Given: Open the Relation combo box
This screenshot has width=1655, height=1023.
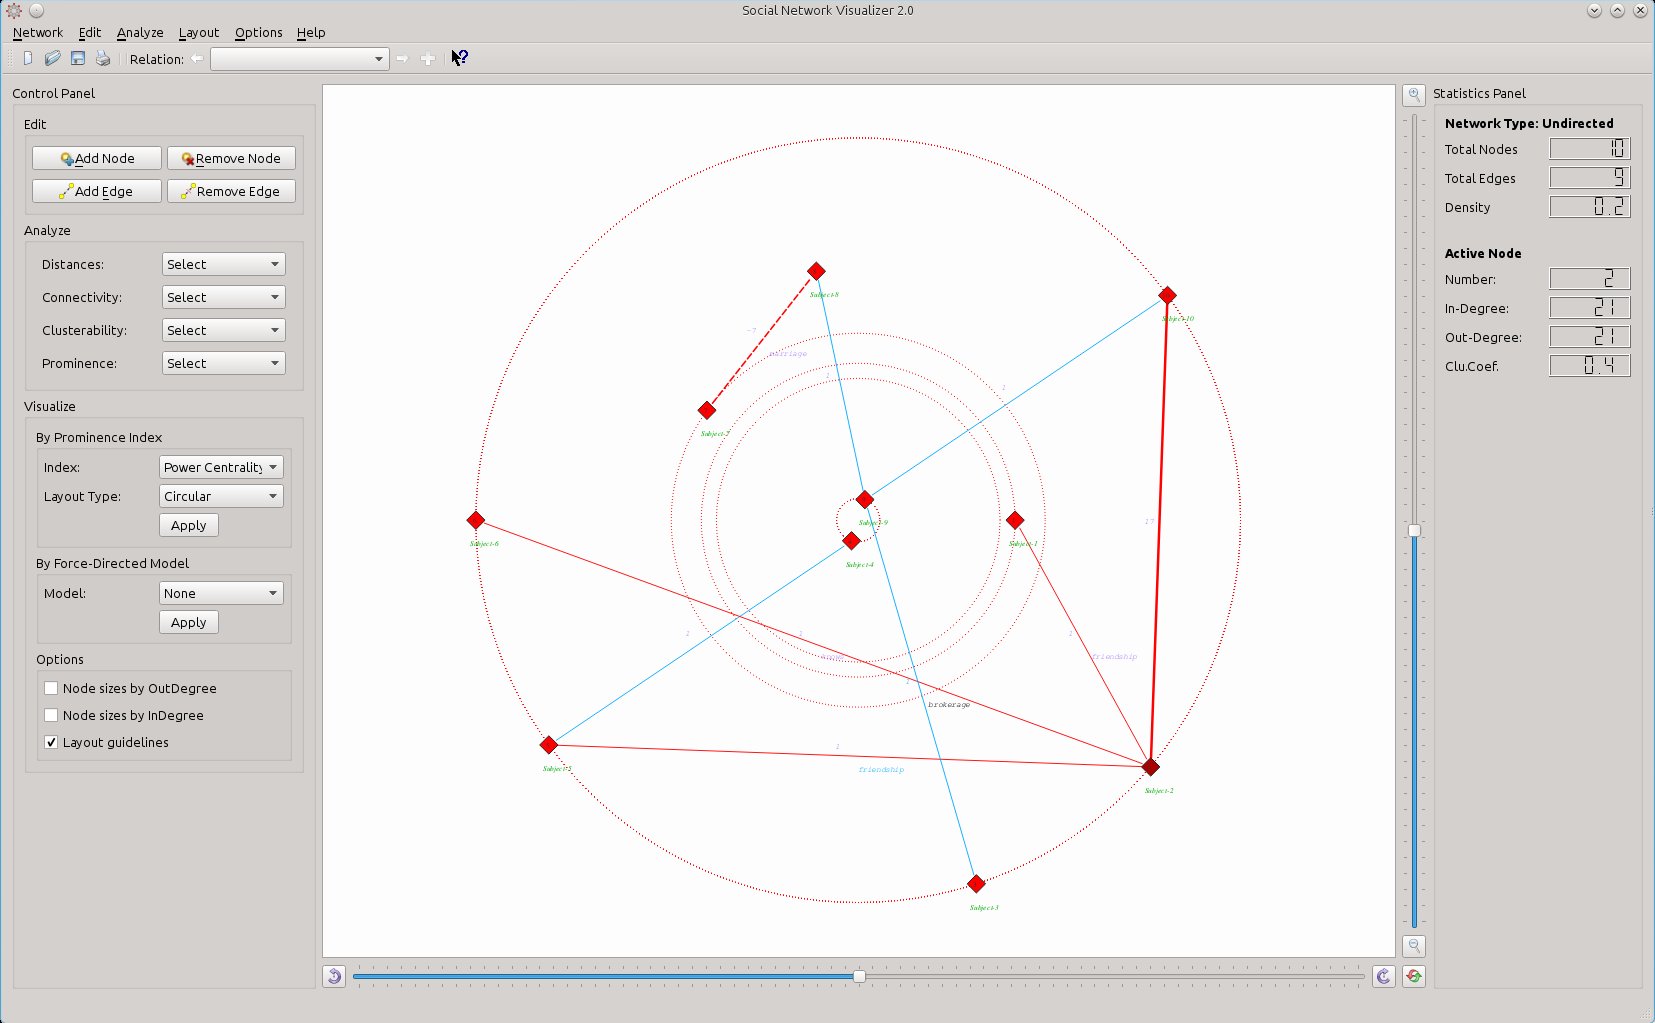Looking at the screenshot, I should click(x=299, y=59).
